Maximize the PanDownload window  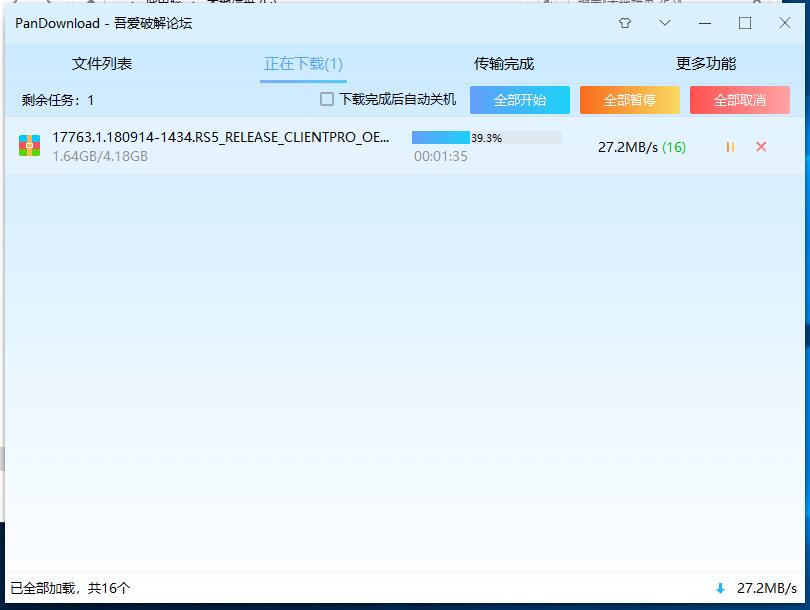pos(745,23)
